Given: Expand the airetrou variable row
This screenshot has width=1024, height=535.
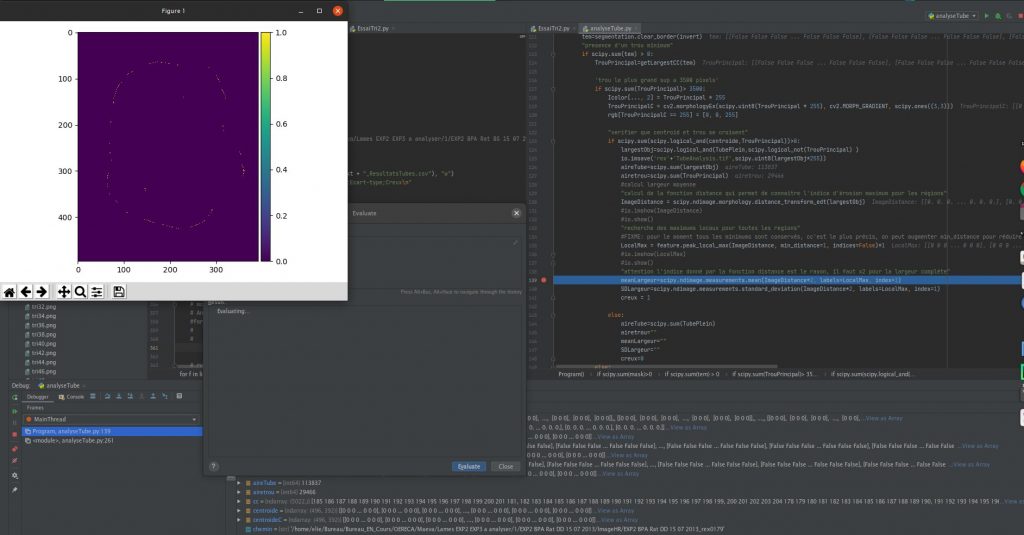Looking at the screenshot, I should 239,492.
